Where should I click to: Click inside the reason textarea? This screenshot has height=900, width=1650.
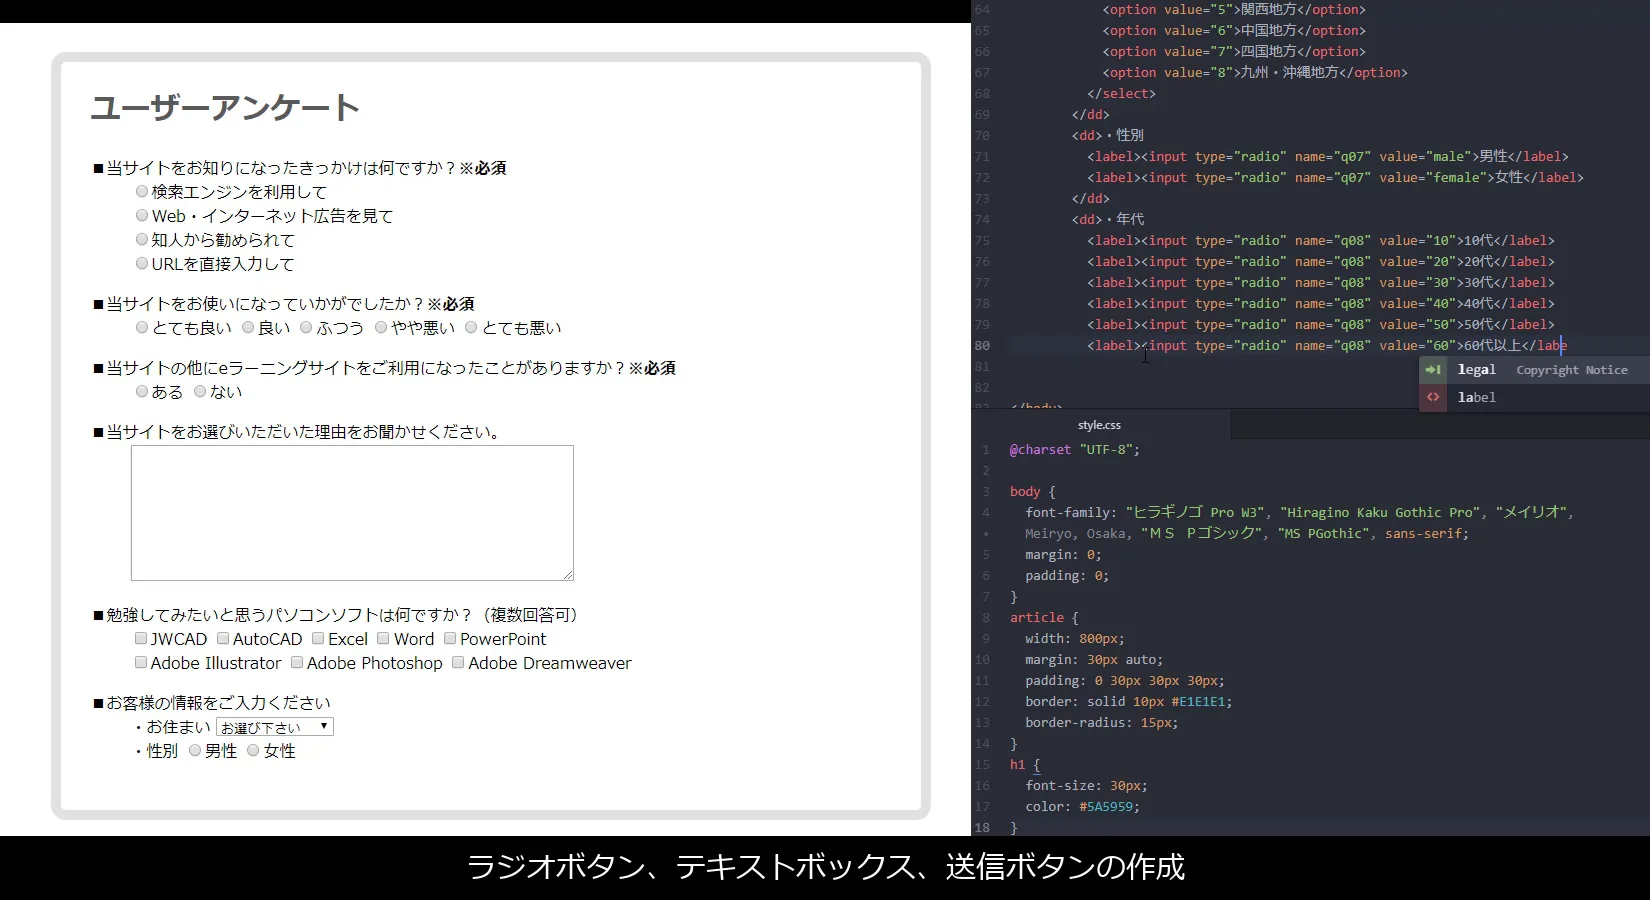point(352,513)
